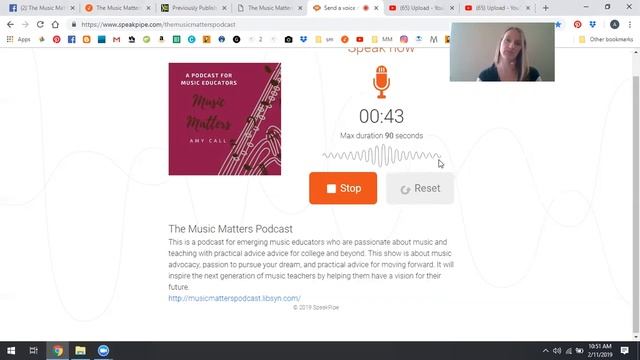Viewport: 640px width, 360px height.
Task: Click the Dropbox extension icon in toolbar
Action: pyautogui.click(x=593, y=24)
